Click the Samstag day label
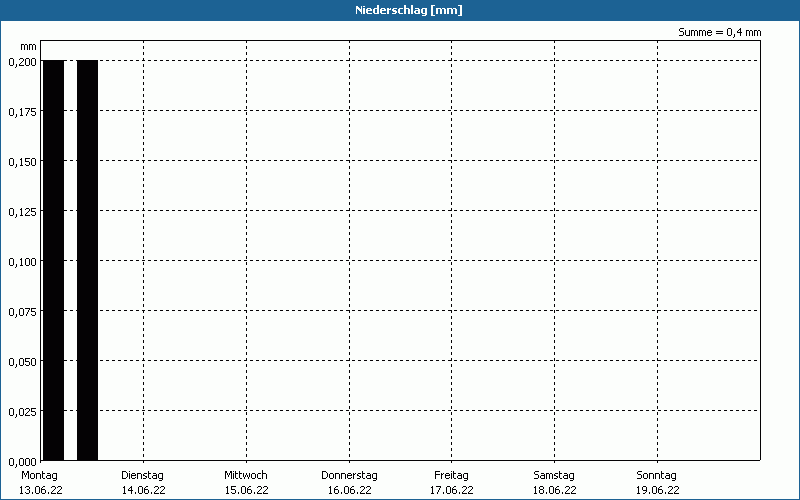The image size is (800, 500). 554,476
